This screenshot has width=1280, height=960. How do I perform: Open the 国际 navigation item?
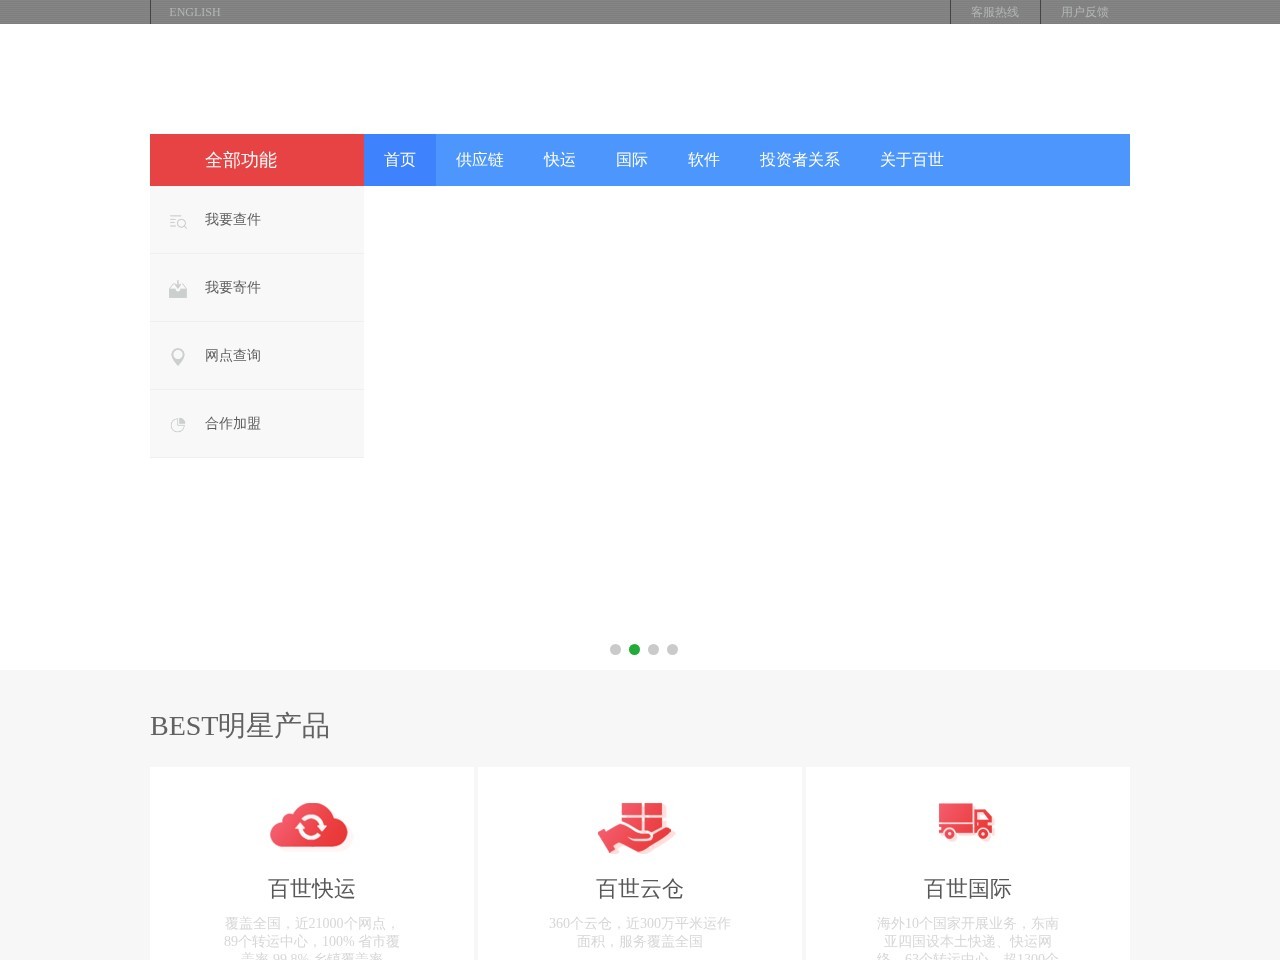(632, 160)
